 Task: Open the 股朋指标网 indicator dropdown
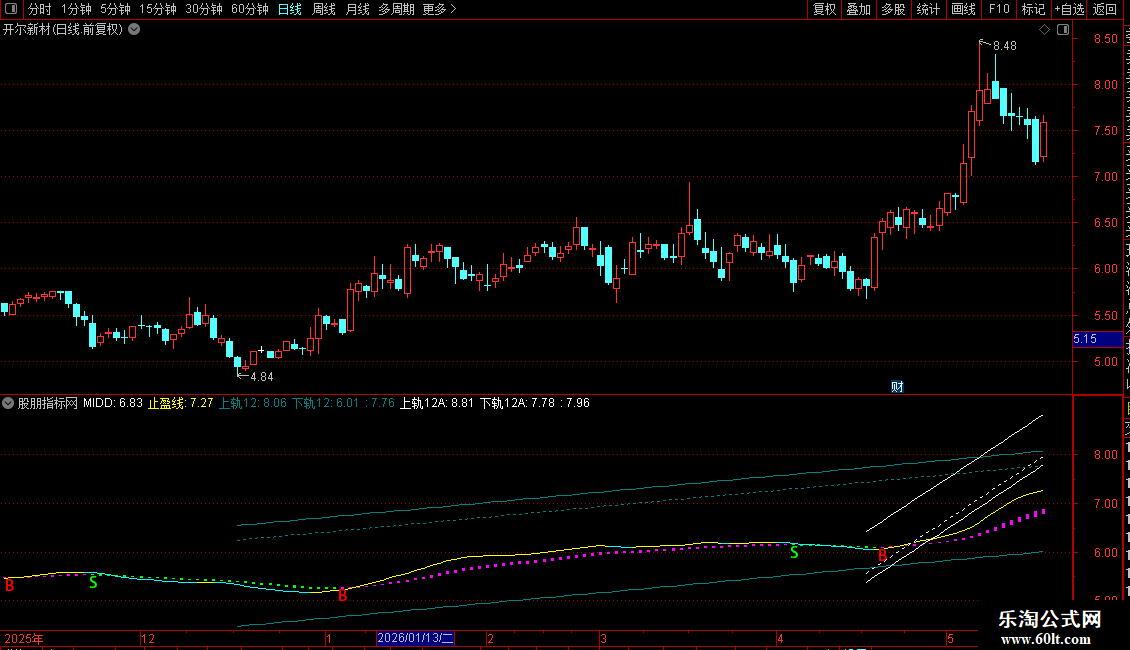point(8,403)
